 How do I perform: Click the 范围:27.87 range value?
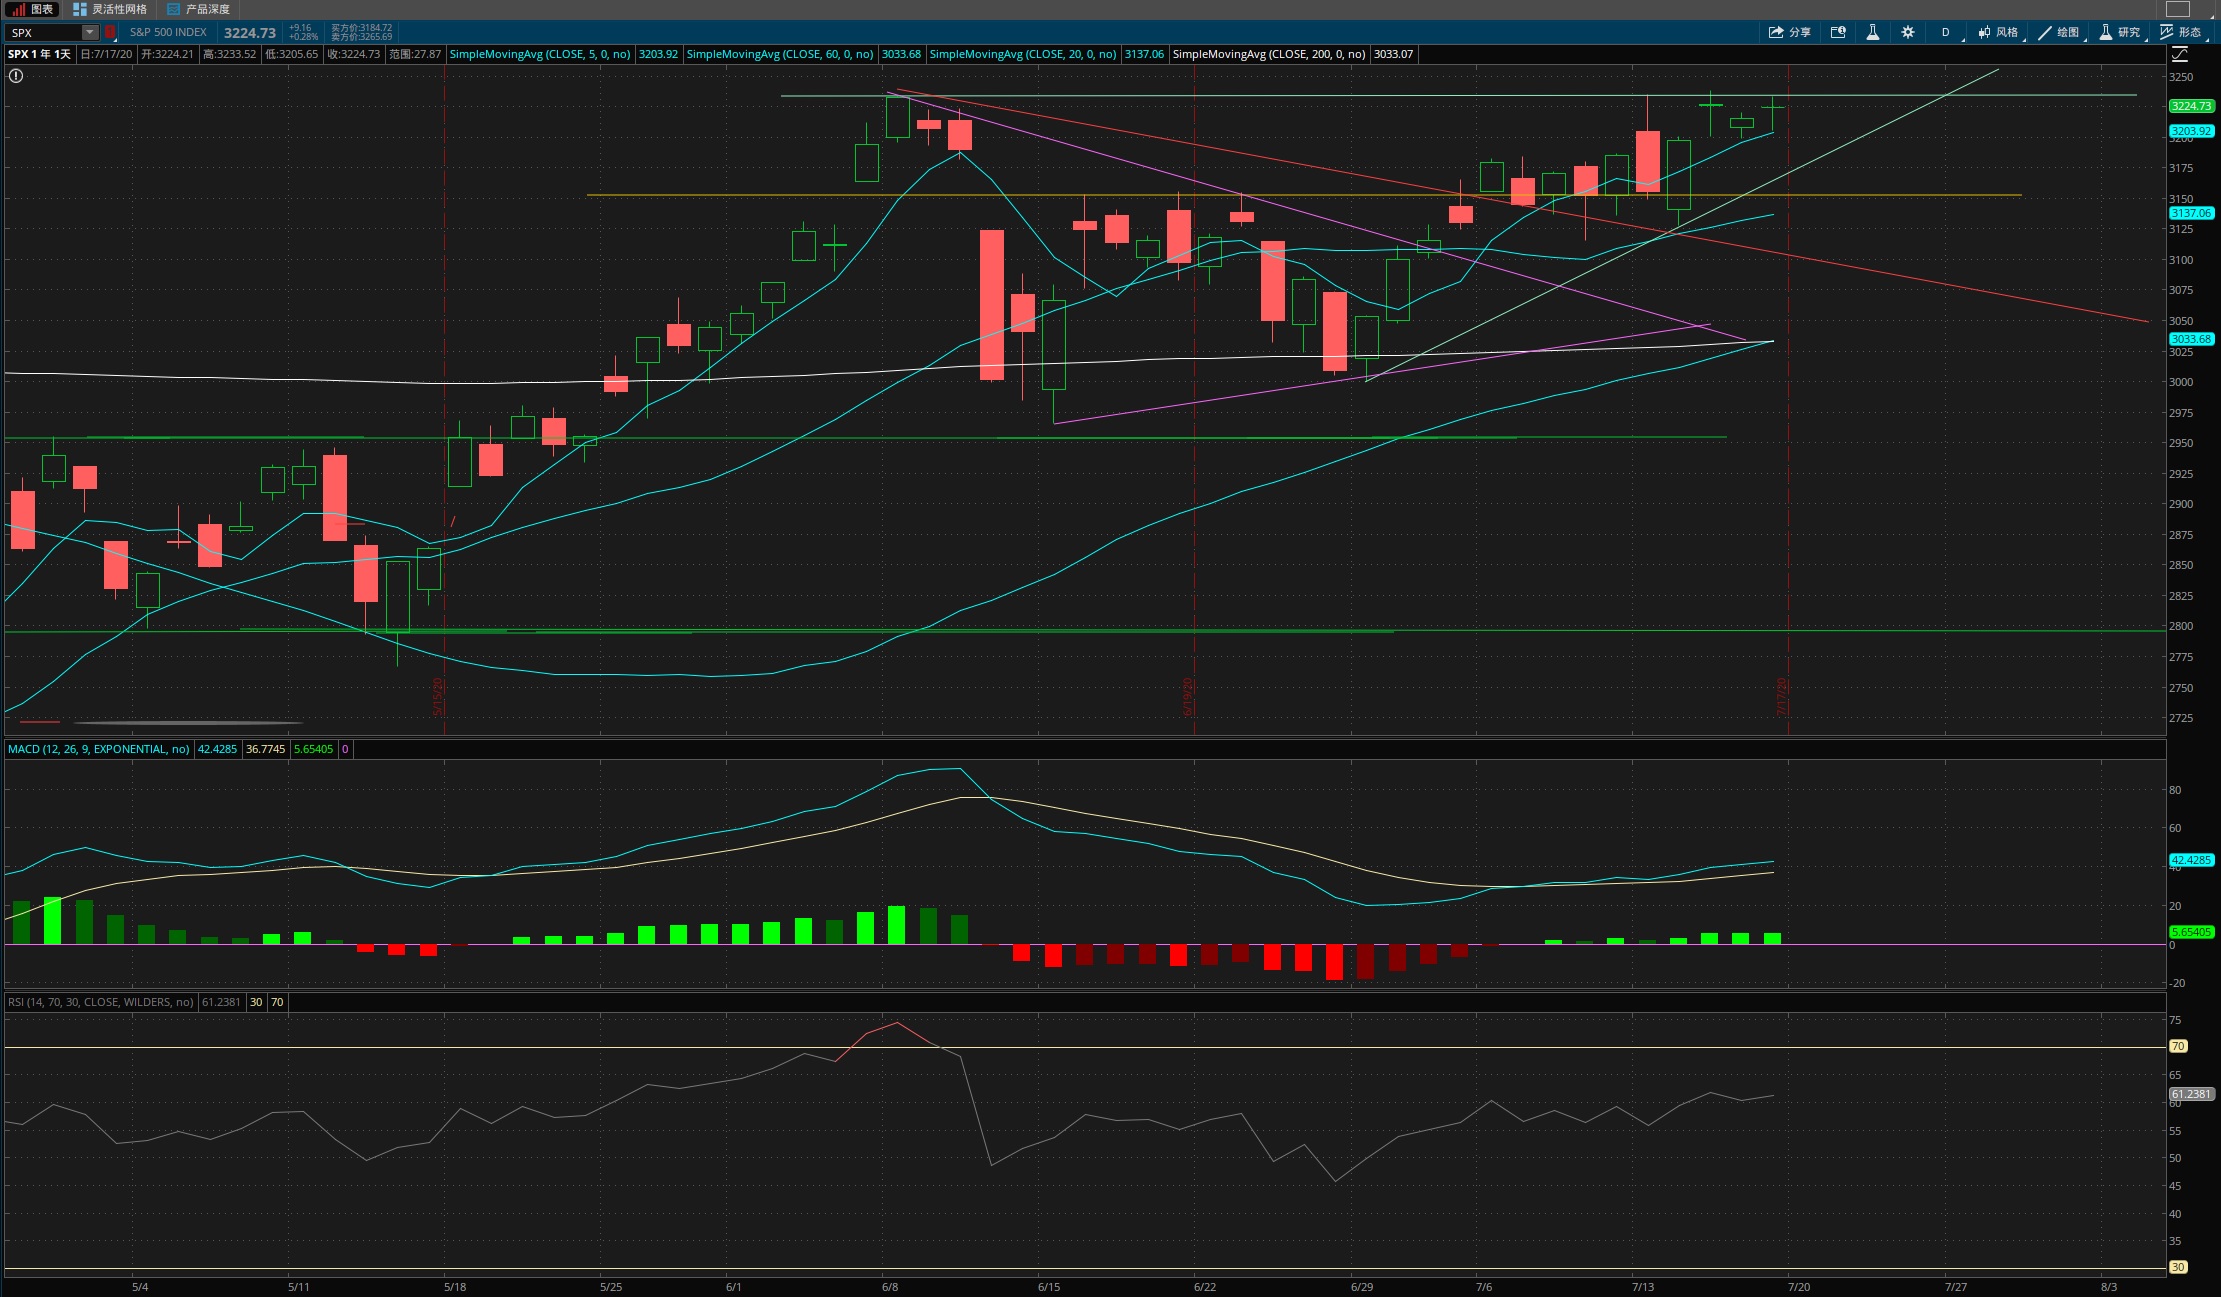415,54
